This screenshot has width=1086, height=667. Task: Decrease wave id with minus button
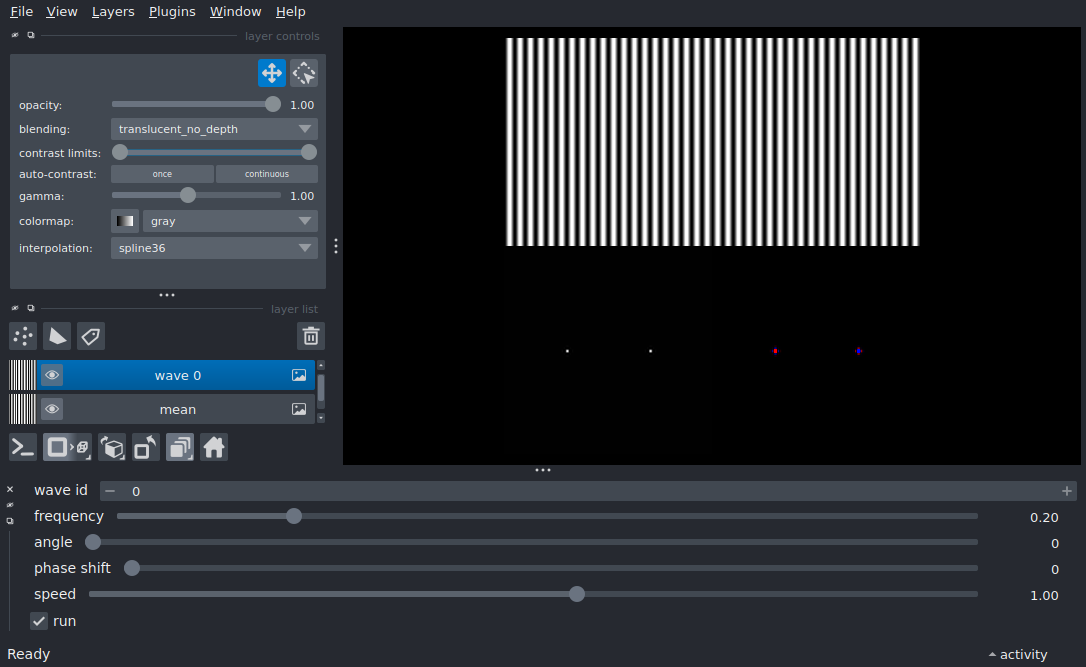pos(110,491)
